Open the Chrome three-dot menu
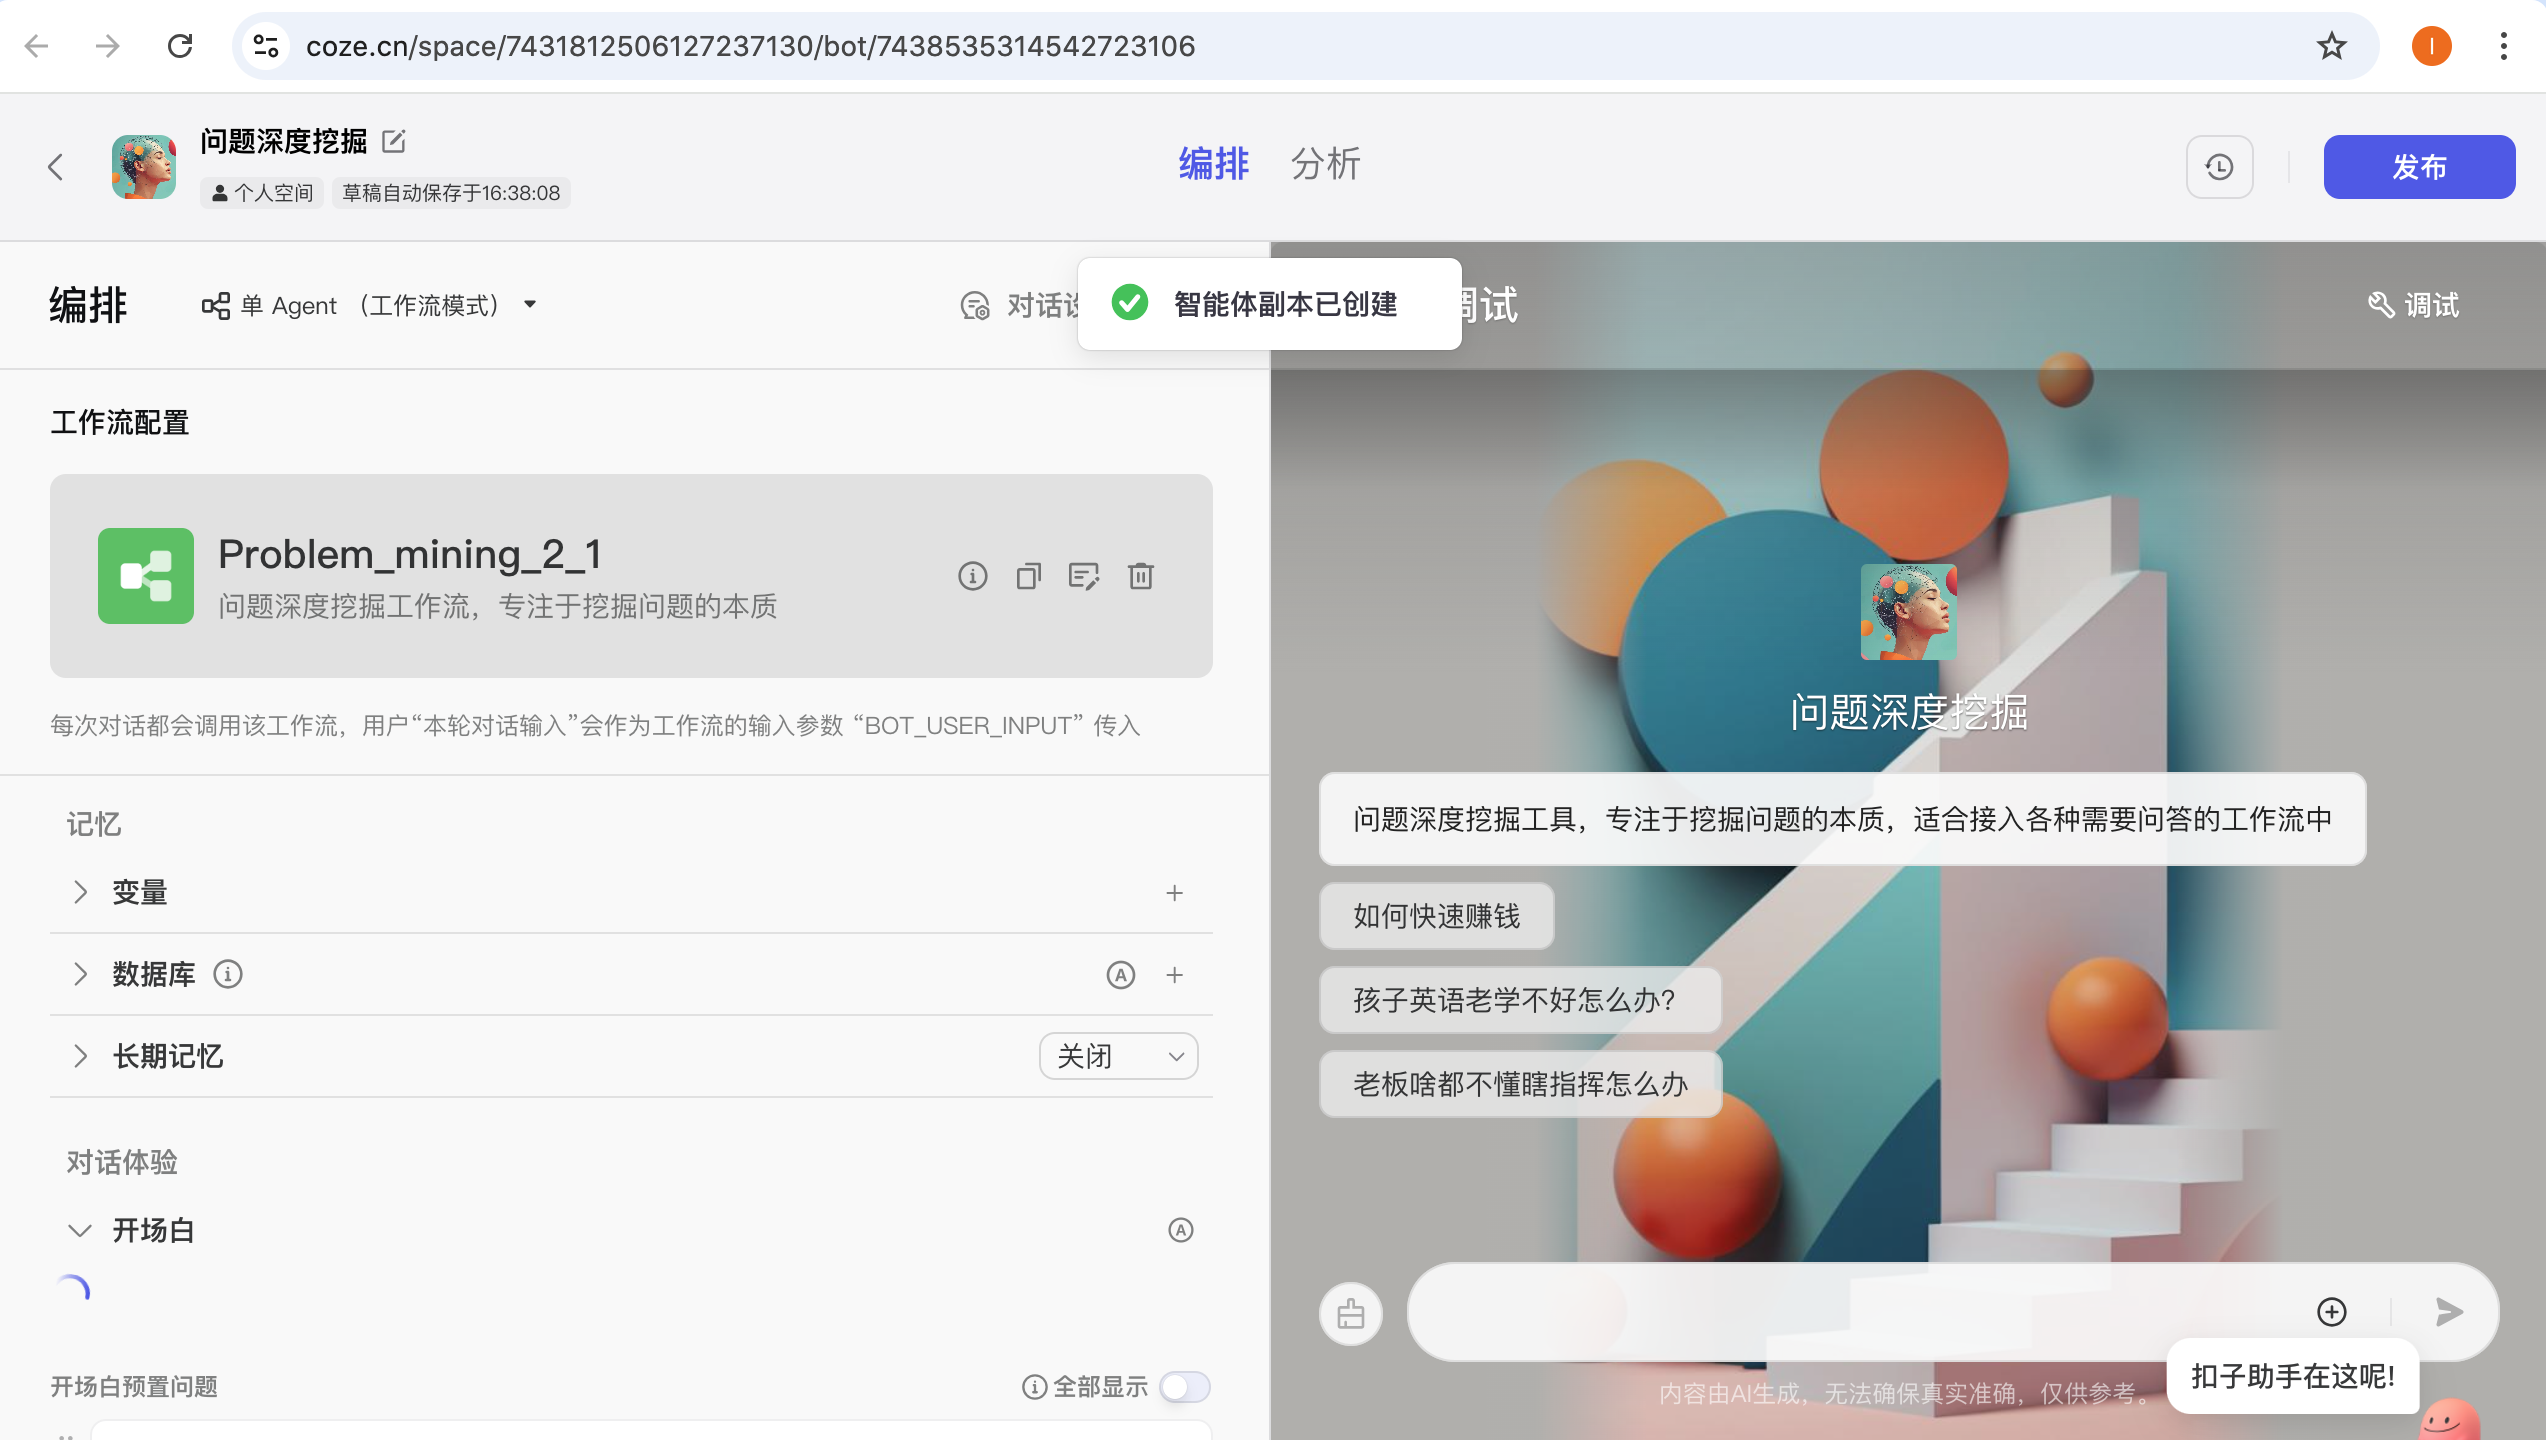Screen dimensions: 2546x1440 pyautogui.click(x=2503, y=46)
